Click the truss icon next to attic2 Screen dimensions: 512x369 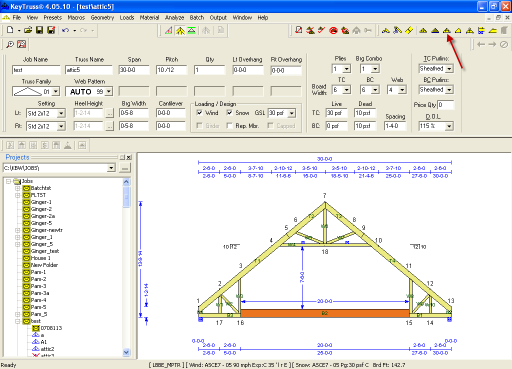[36, 349]
